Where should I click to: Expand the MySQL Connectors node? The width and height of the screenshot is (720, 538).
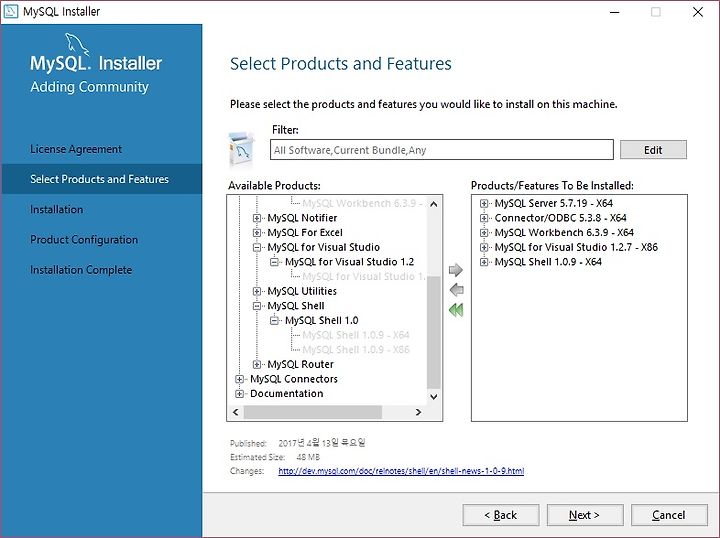(239, 379)
